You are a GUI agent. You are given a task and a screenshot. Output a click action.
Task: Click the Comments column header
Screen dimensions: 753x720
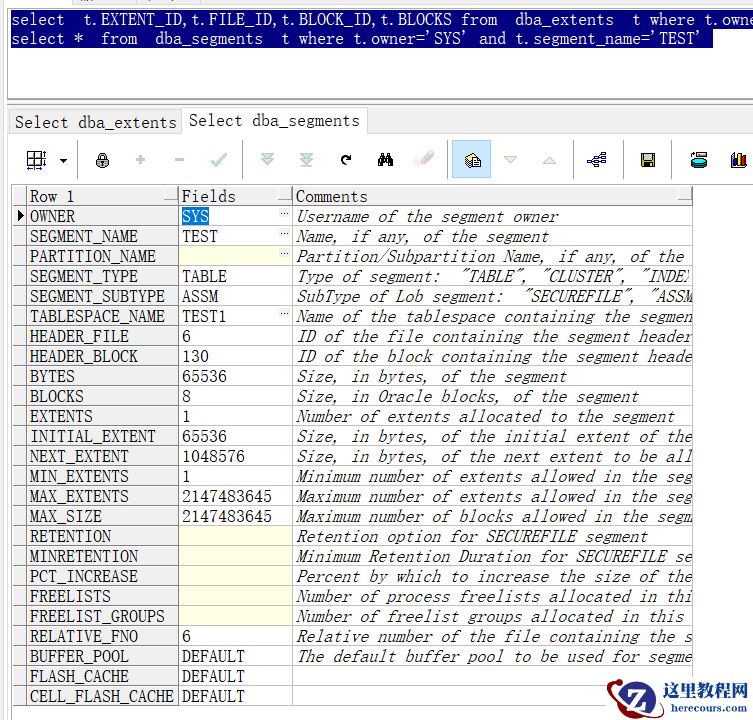(493, 196)
